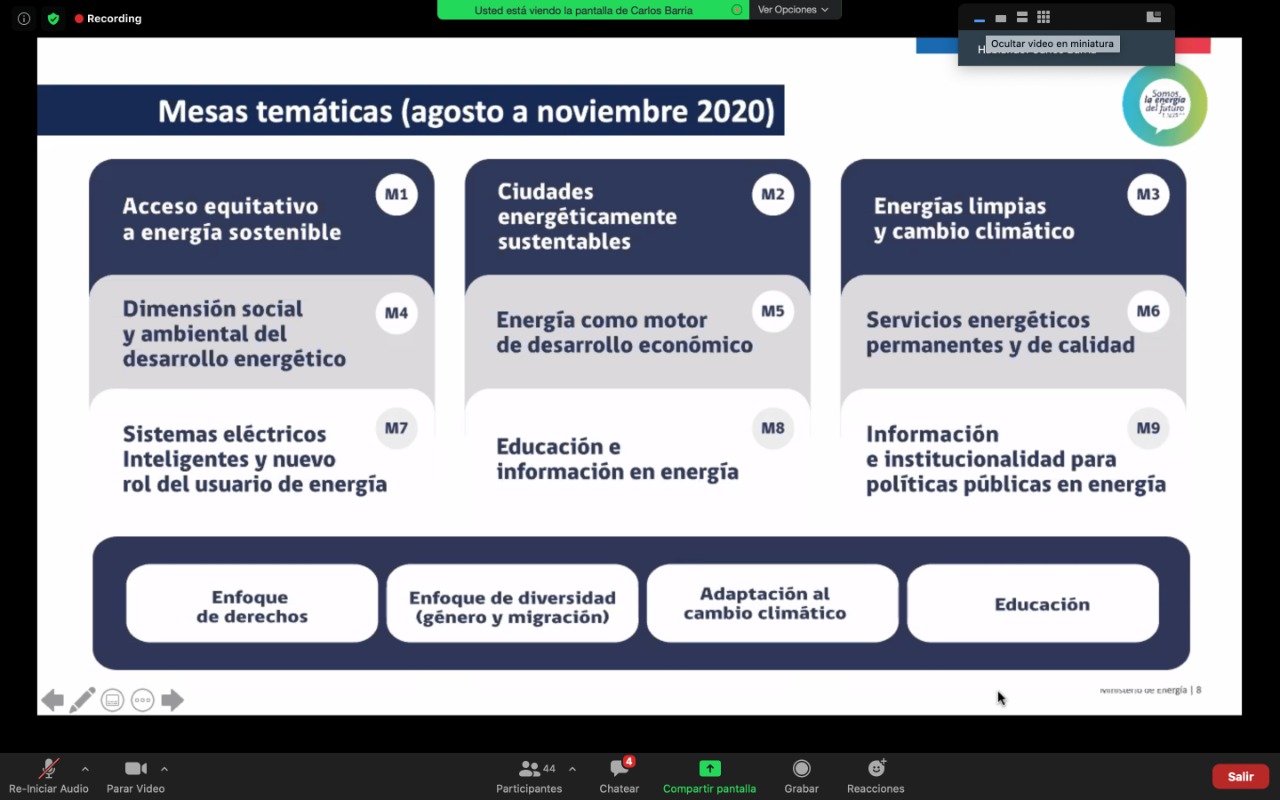The height and width of the screenshot is (800, 1280).
Task: Go to previous slide arrow
Action: coord(52,700)
